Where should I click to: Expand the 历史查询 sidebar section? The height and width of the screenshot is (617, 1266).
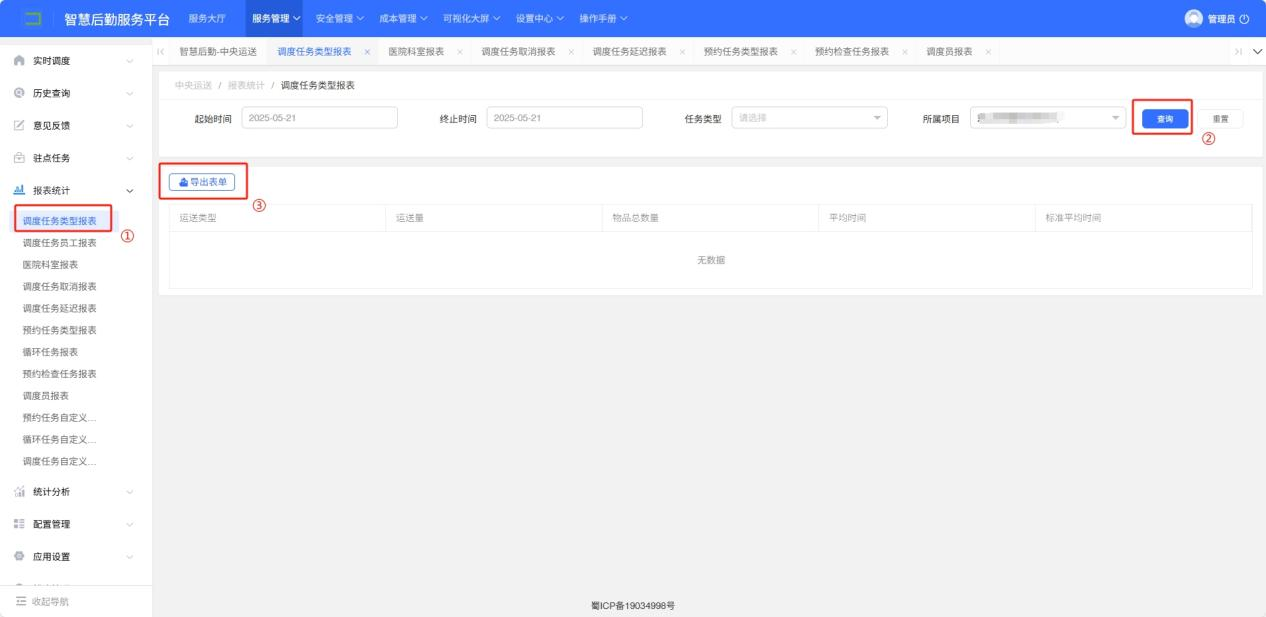click(x=130, y=93)
